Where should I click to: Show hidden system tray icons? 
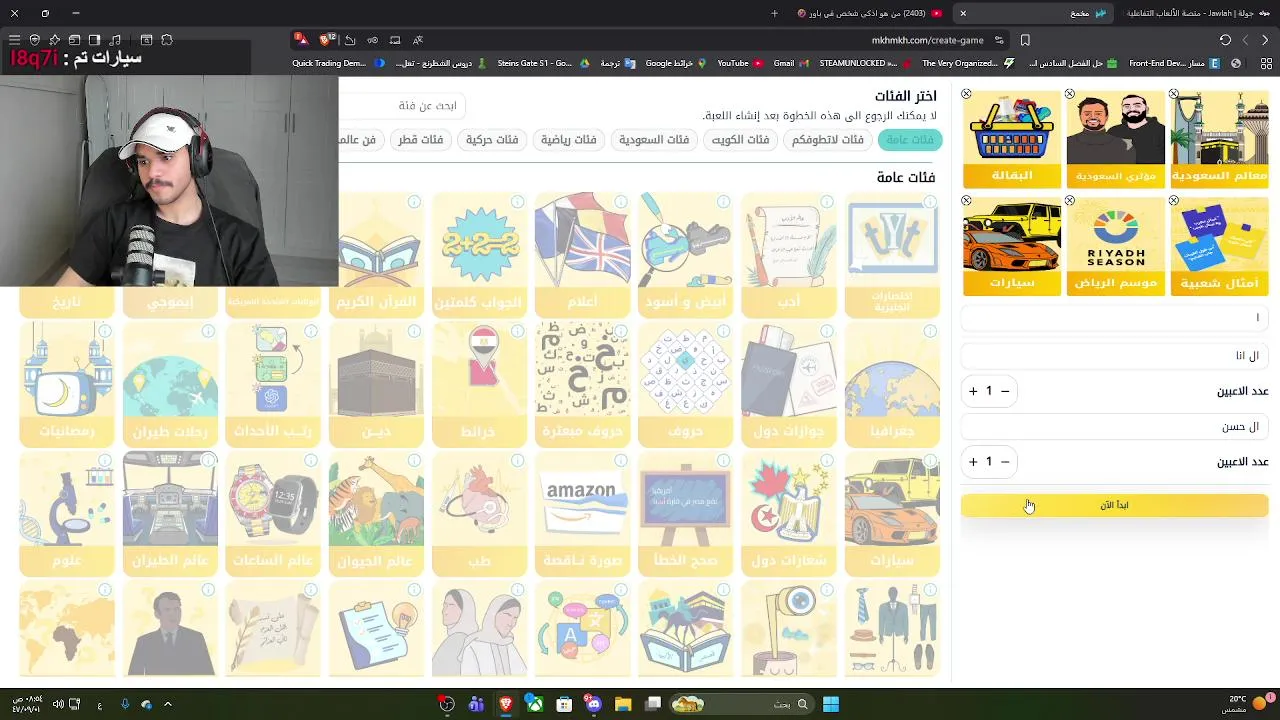coord(168,704)
